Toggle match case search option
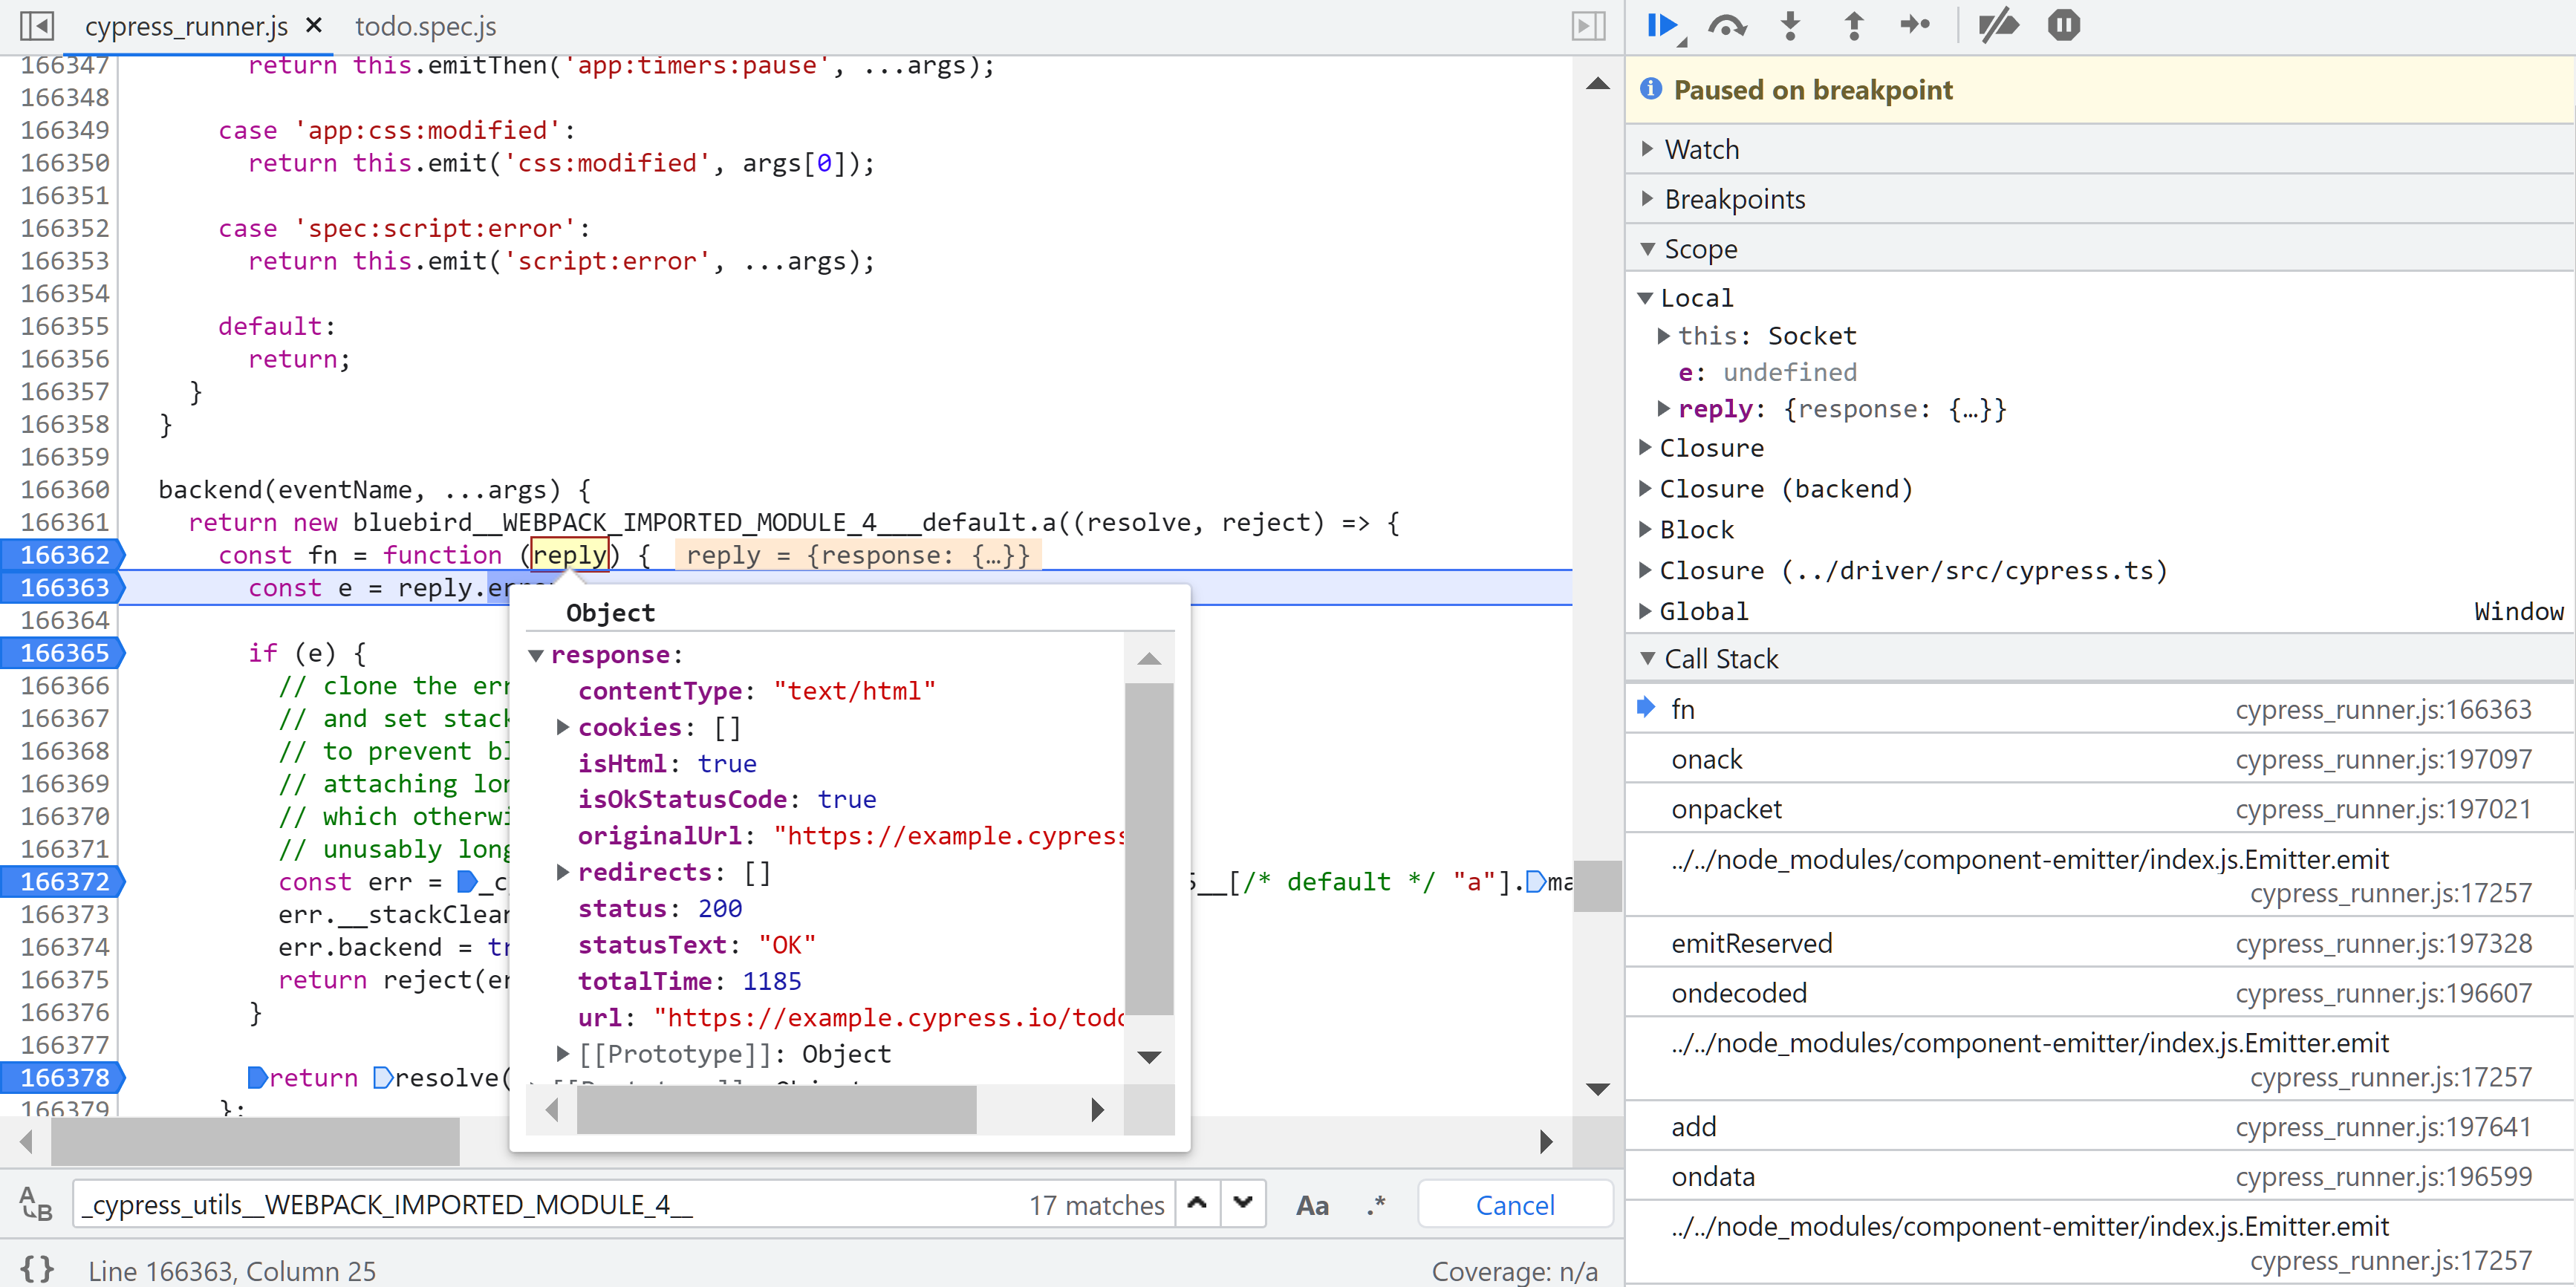This screenshot has width=2576, height=1287. 1312,1205
